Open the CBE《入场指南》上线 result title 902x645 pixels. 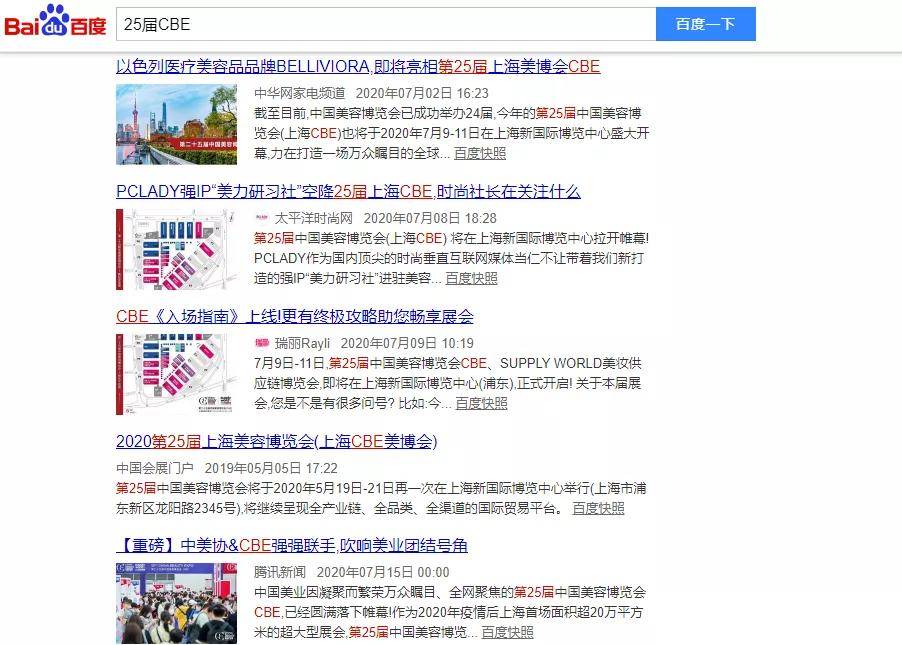pyautogui.click(x=295, y=316)
